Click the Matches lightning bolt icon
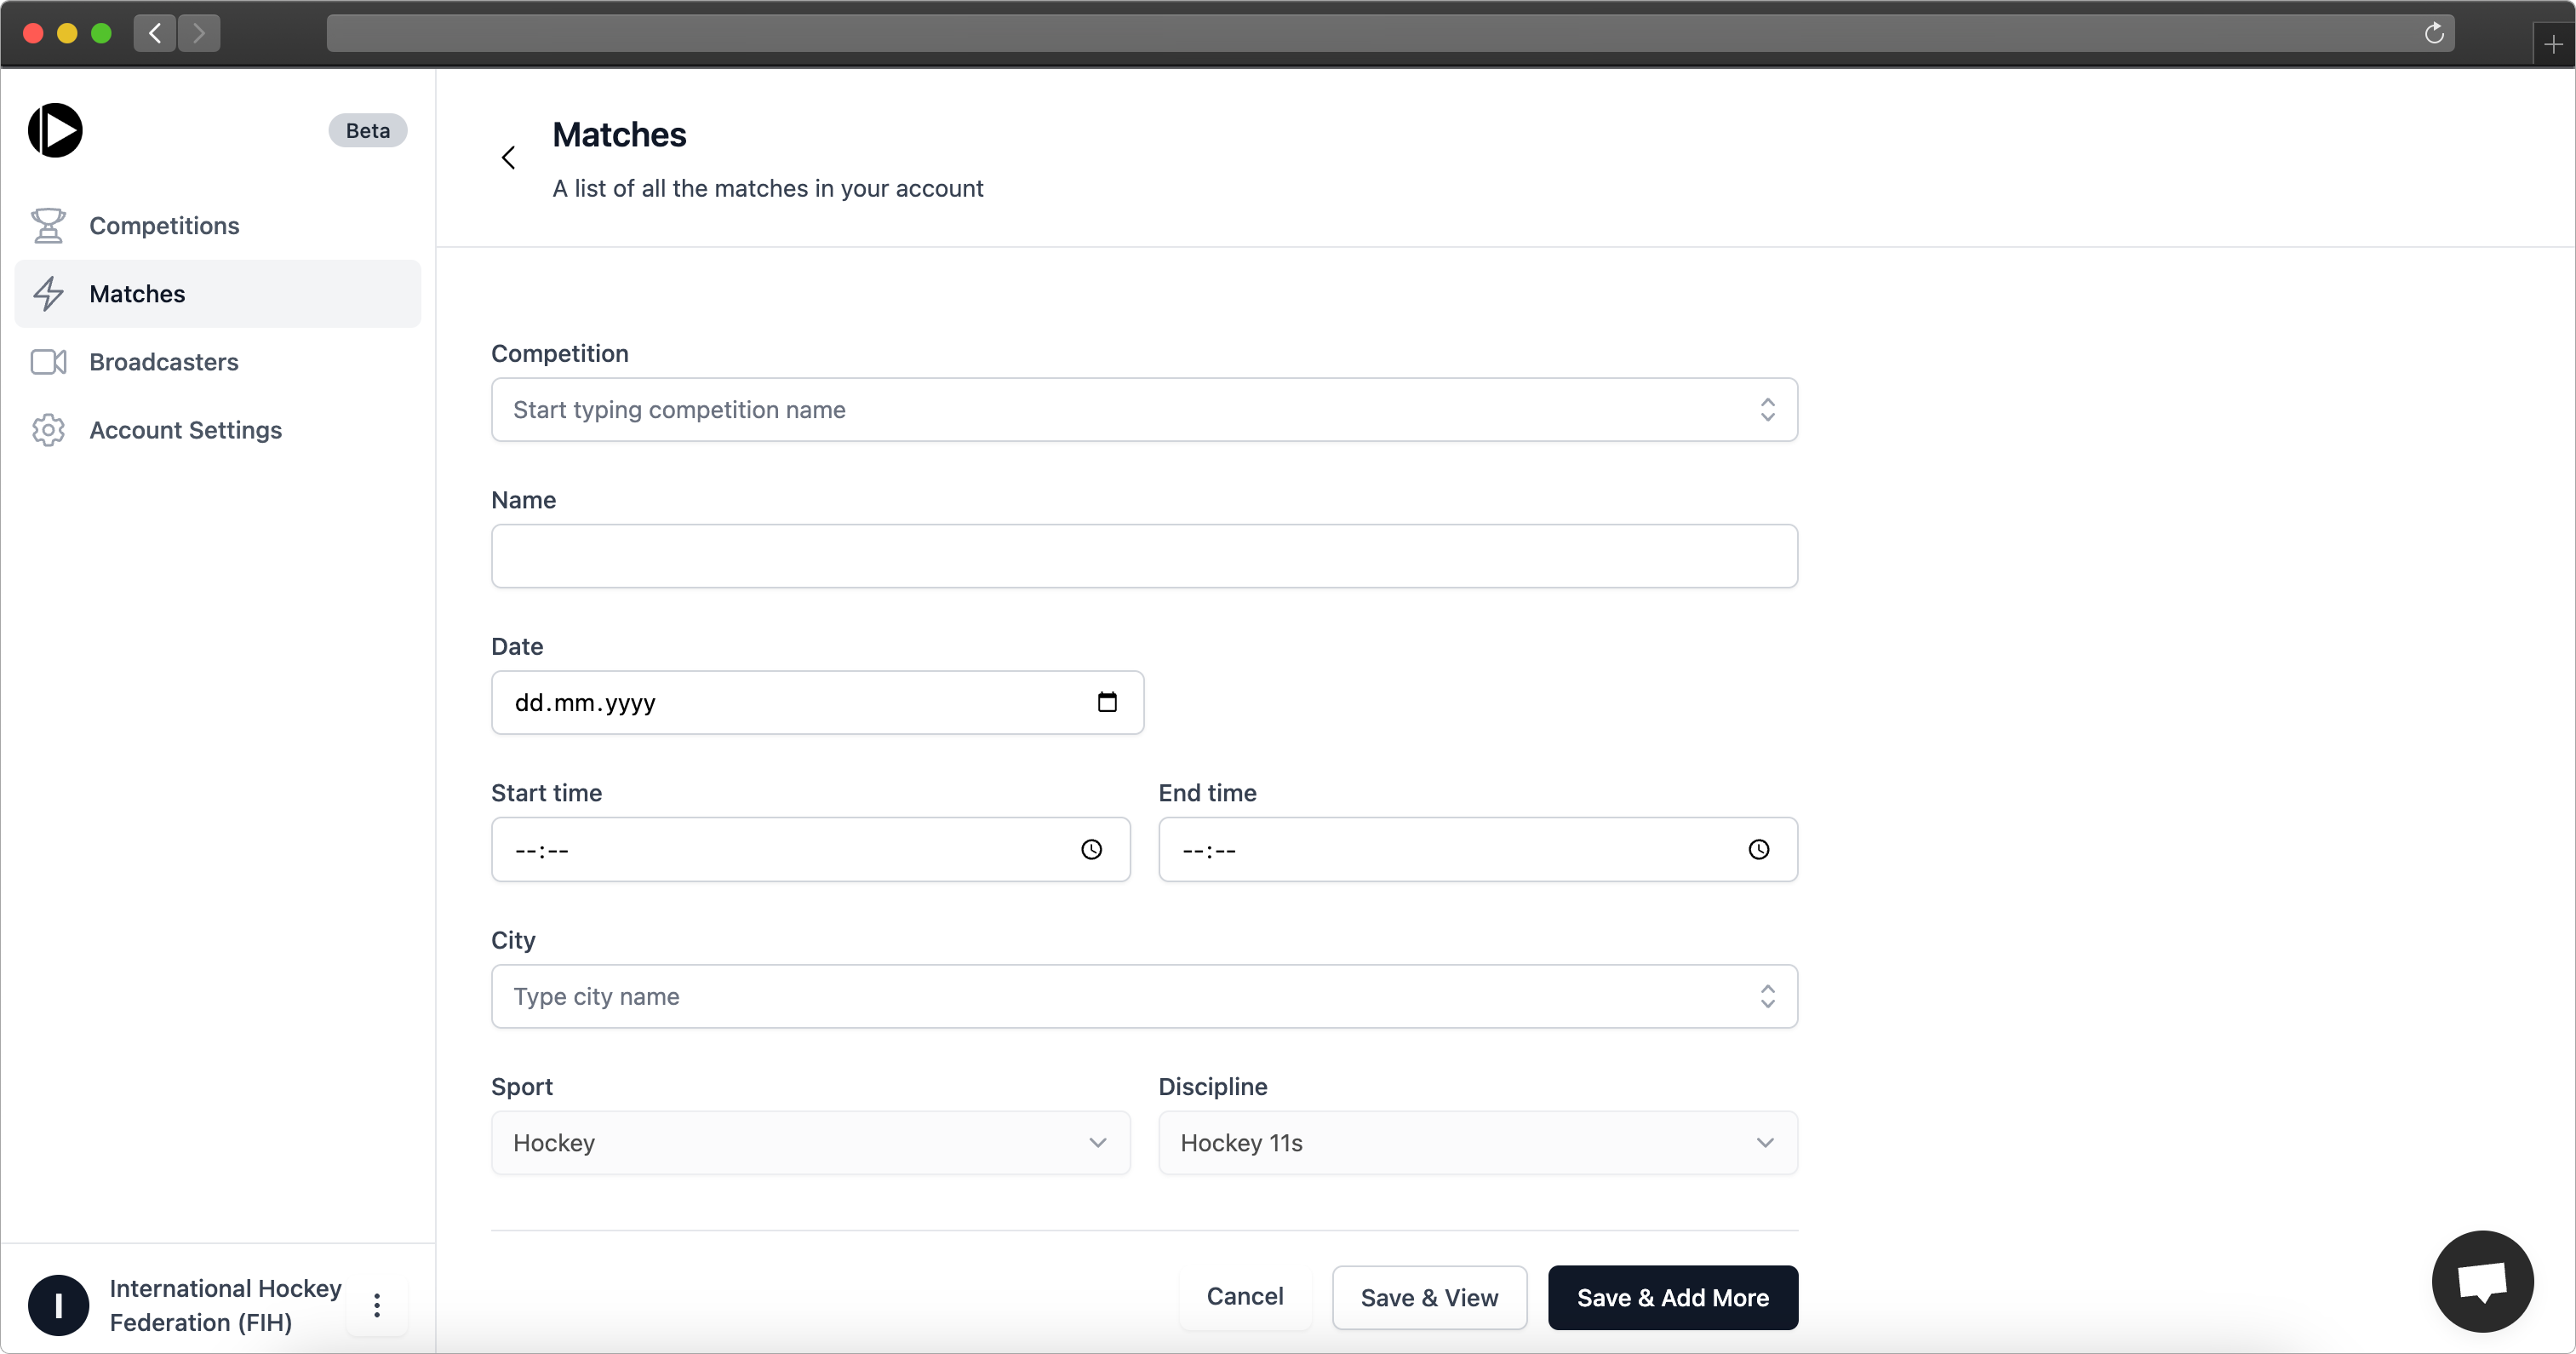This screenshot has height=1354, width=2576. pyautogui.click(x=49, y=293)
